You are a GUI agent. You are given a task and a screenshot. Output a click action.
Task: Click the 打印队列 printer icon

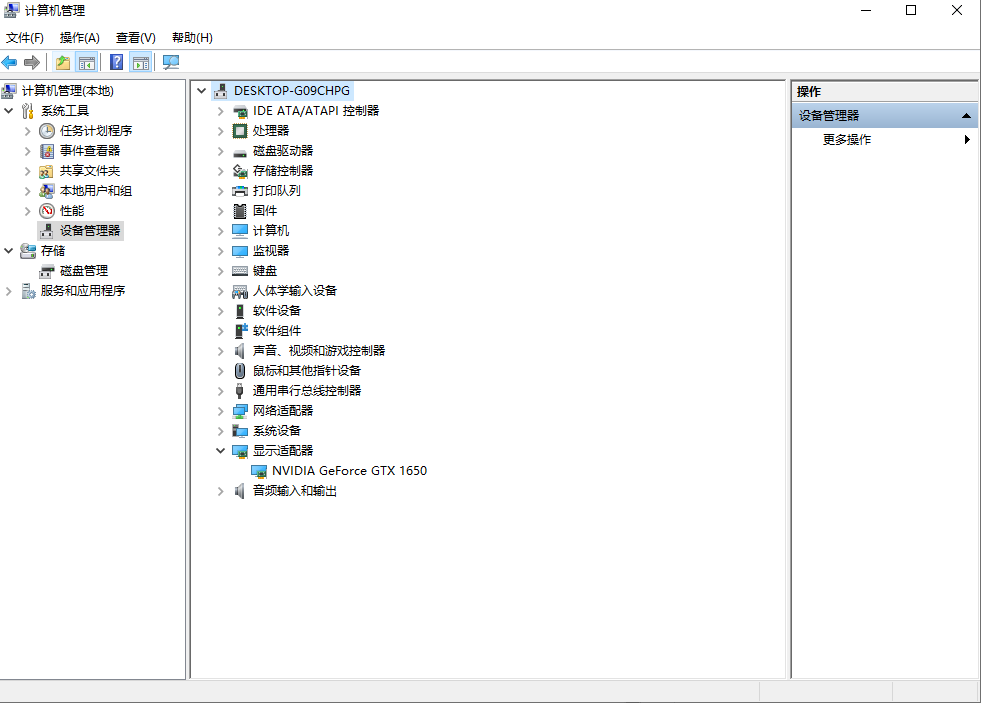click(240, 191)
